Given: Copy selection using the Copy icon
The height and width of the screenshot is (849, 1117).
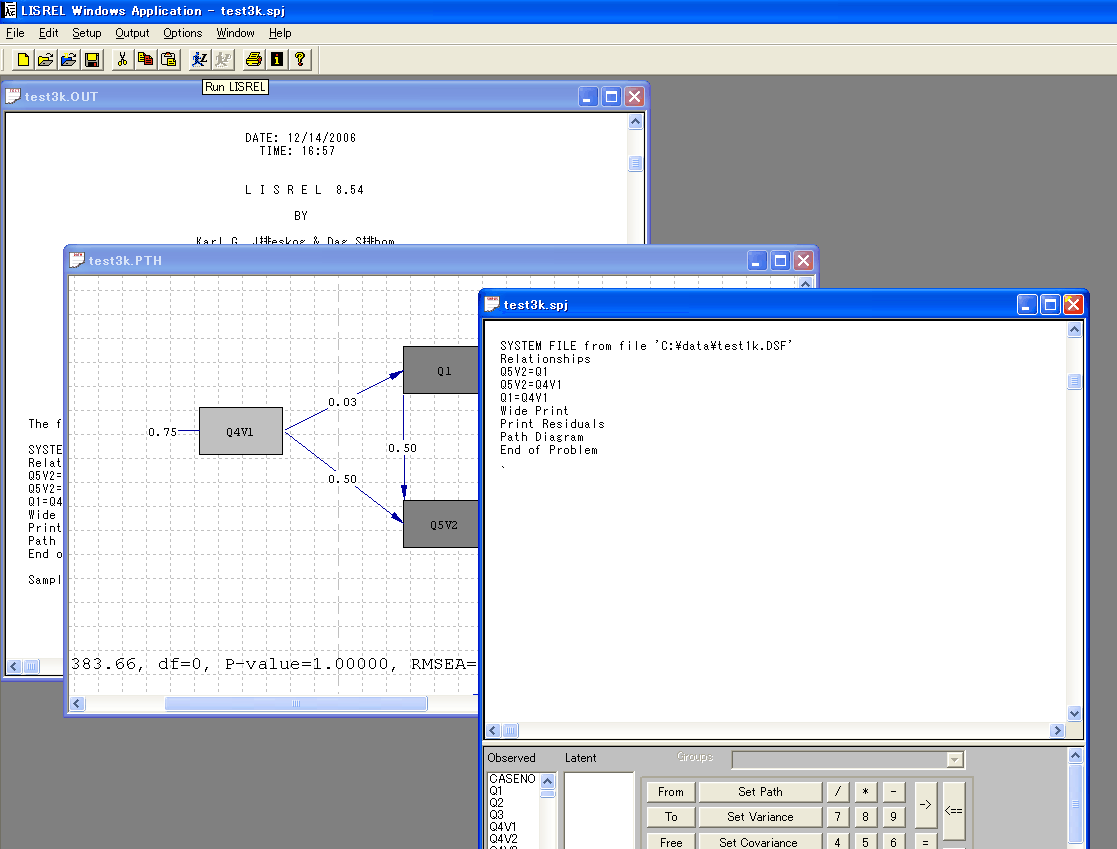Looking at the screenshot, I should (x=145, y=59).
